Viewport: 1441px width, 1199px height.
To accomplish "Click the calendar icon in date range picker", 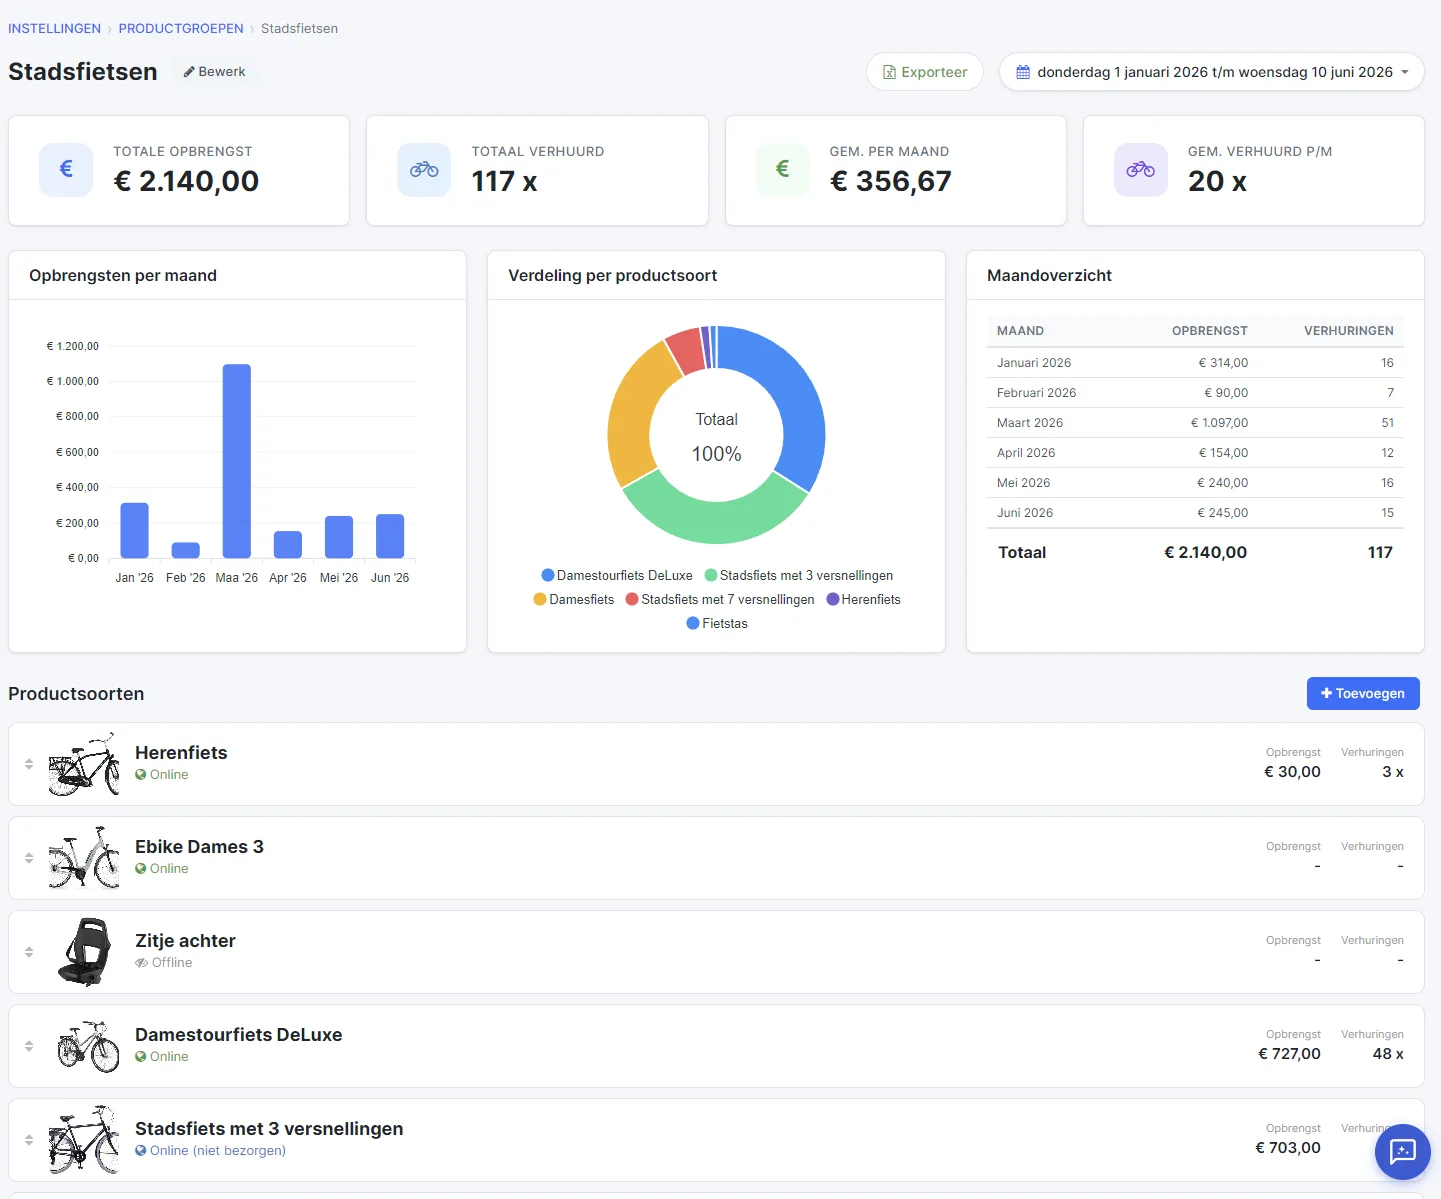I will click(1023, 72).
